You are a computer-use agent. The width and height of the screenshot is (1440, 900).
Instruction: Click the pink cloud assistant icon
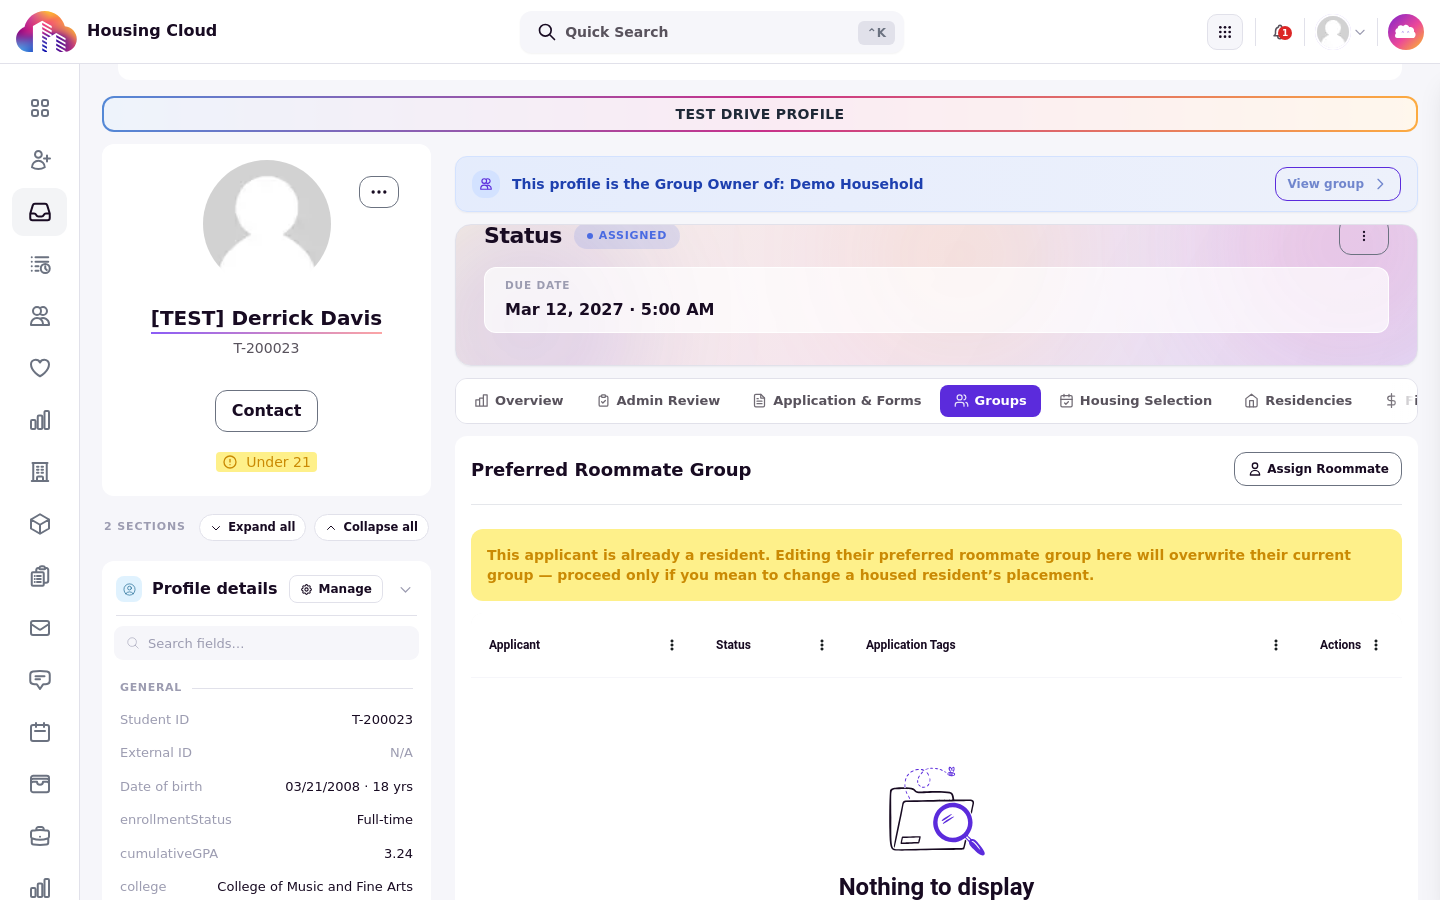[x=1406, y=32]
